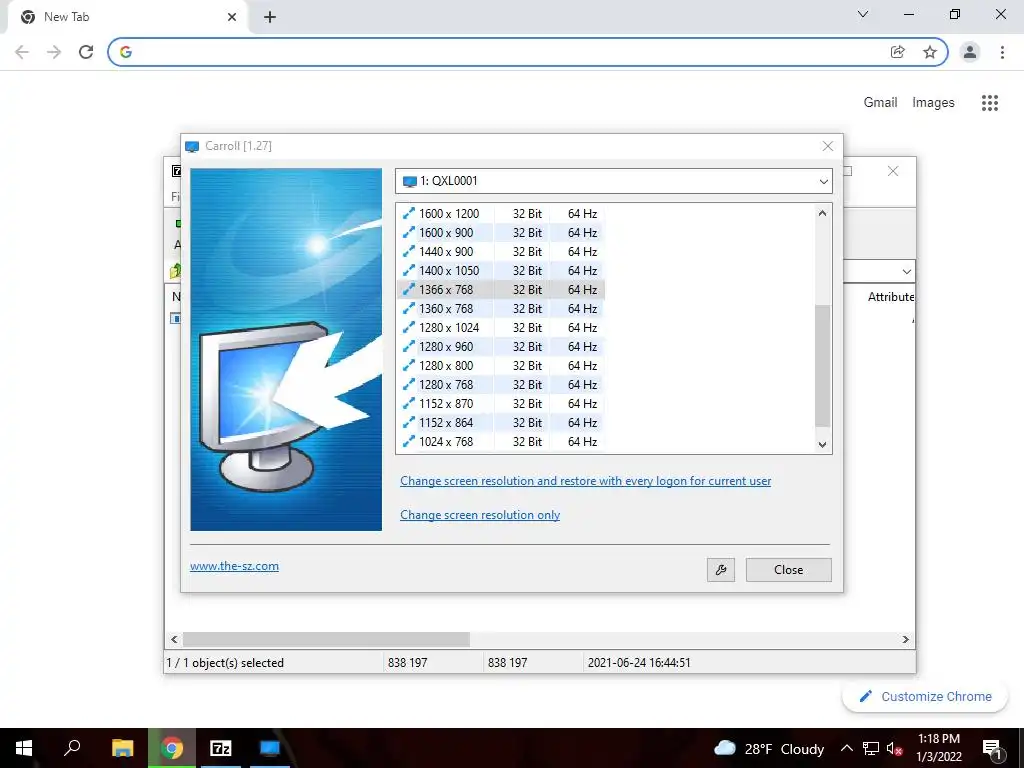This screenshot has height=768, width=1024.
Task: Select the 1152 x 864 resolution row
Action: tap(500, 423)
